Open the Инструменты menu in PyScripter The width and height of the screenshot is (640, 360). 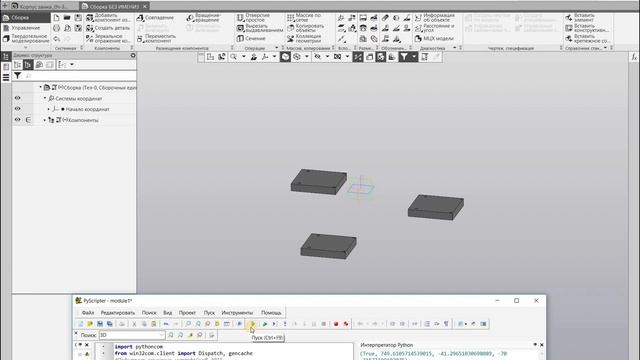pyautogui.click(x=237, y=313)
